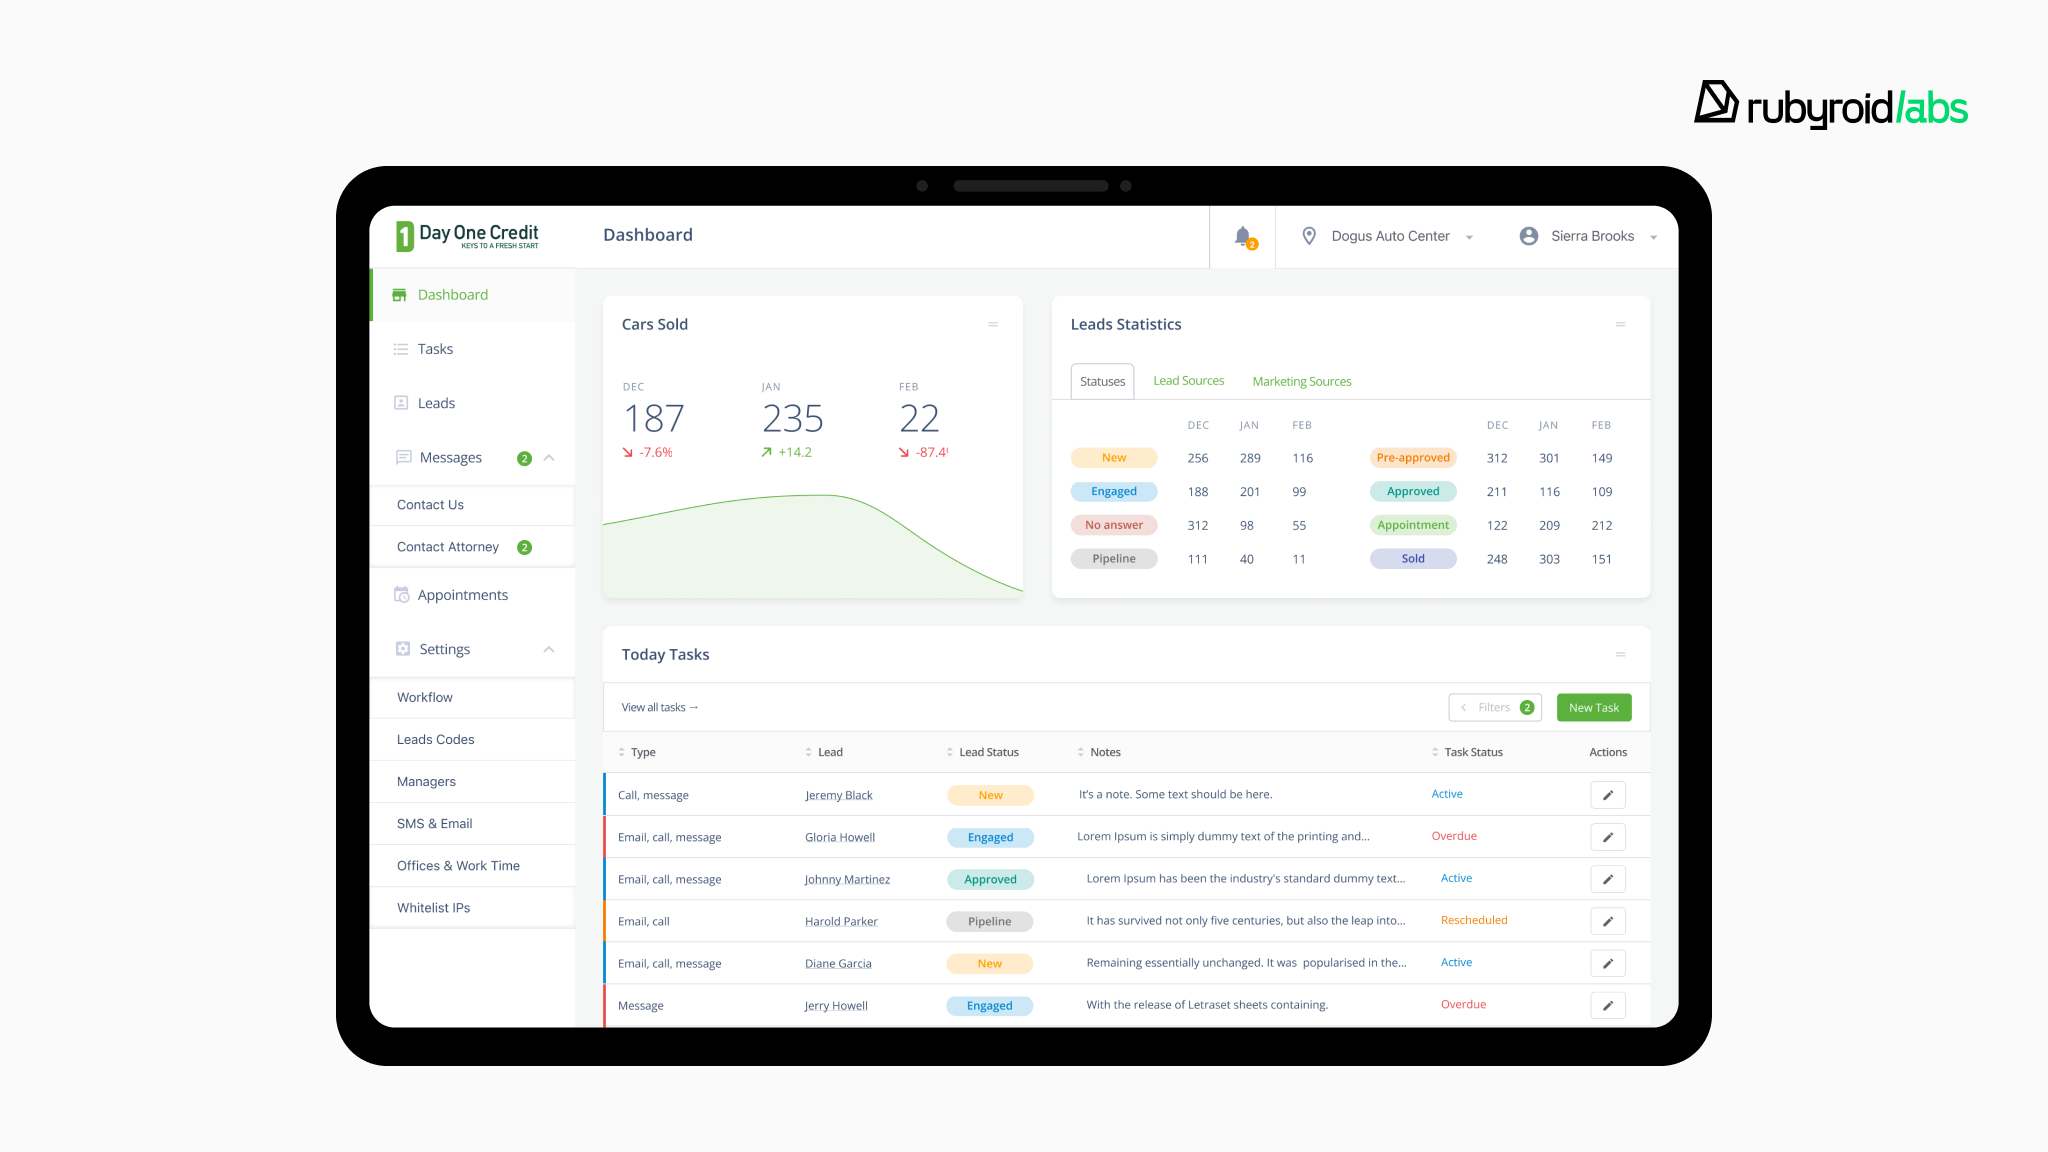Click the Cars Sold panel drag handle
This screenshot has height=1152, width=2048.
point(993,324)
